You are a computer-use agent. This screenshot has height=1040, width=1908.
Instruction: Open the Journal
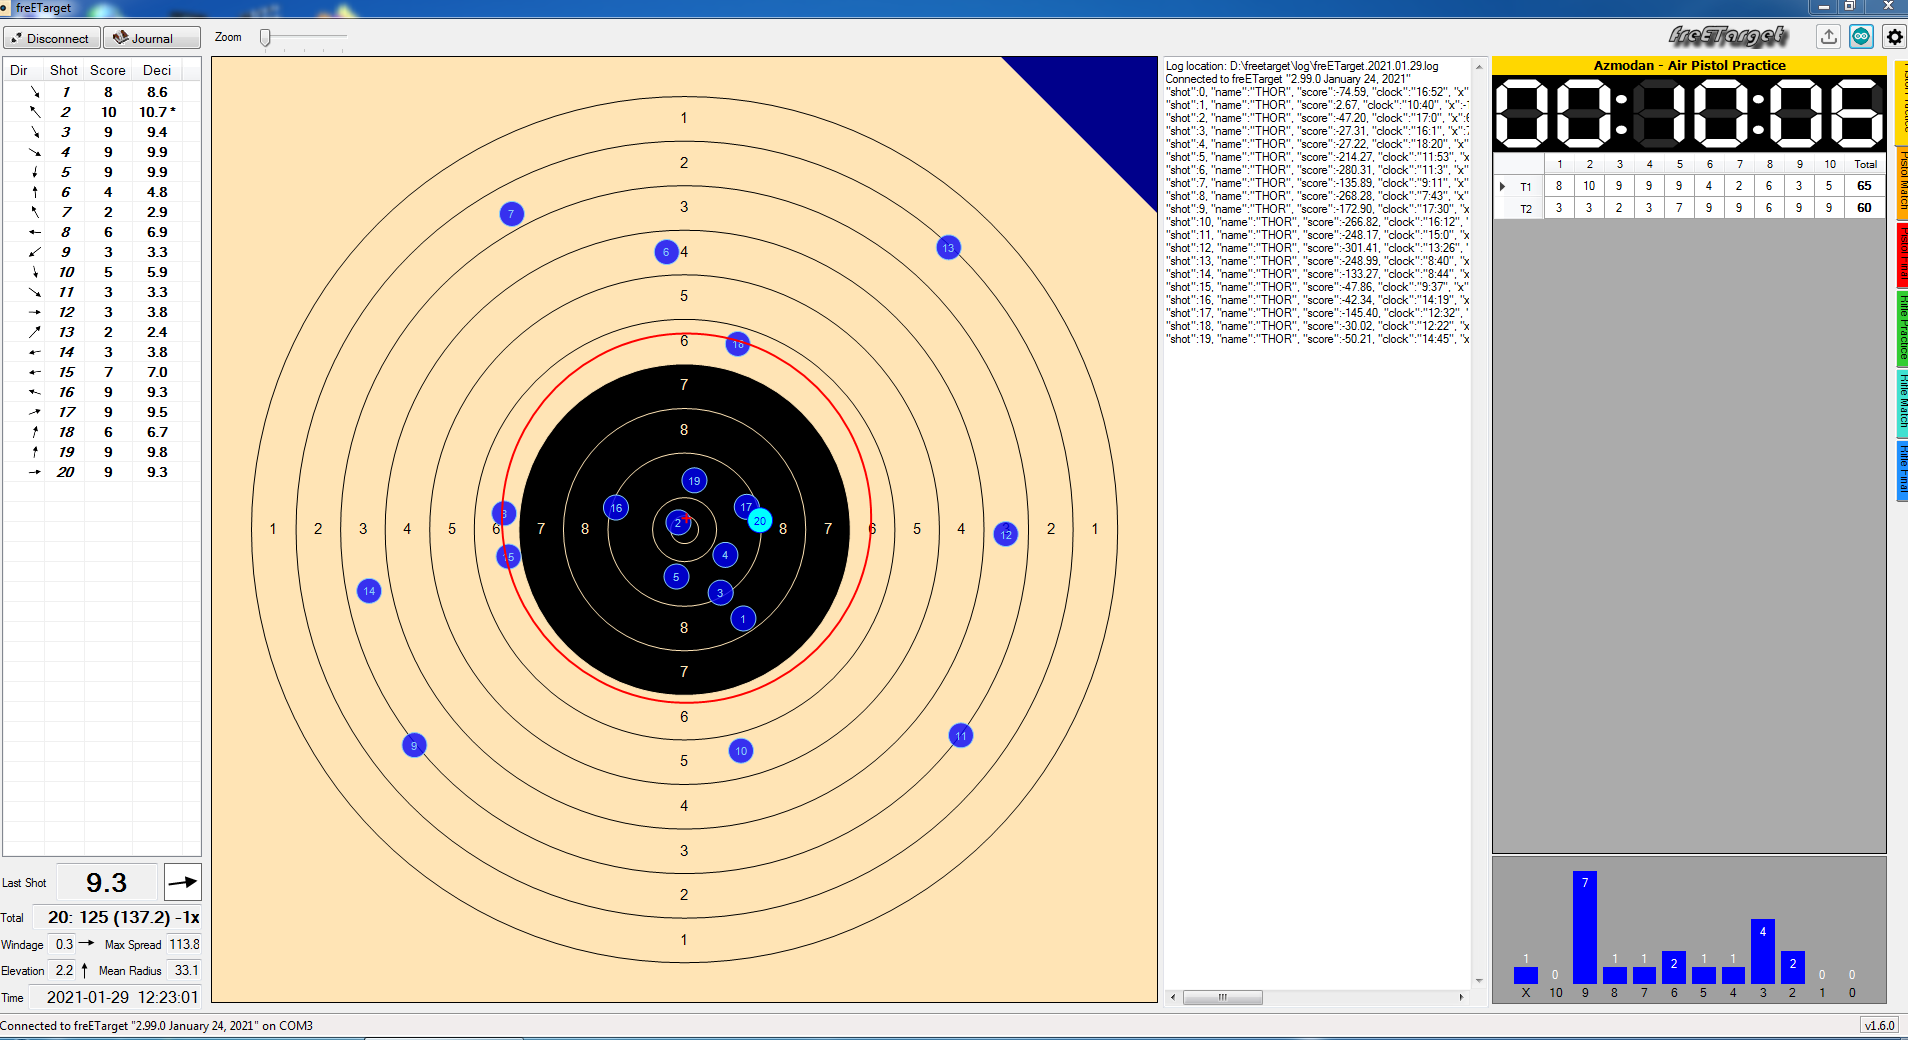point(152,38)
